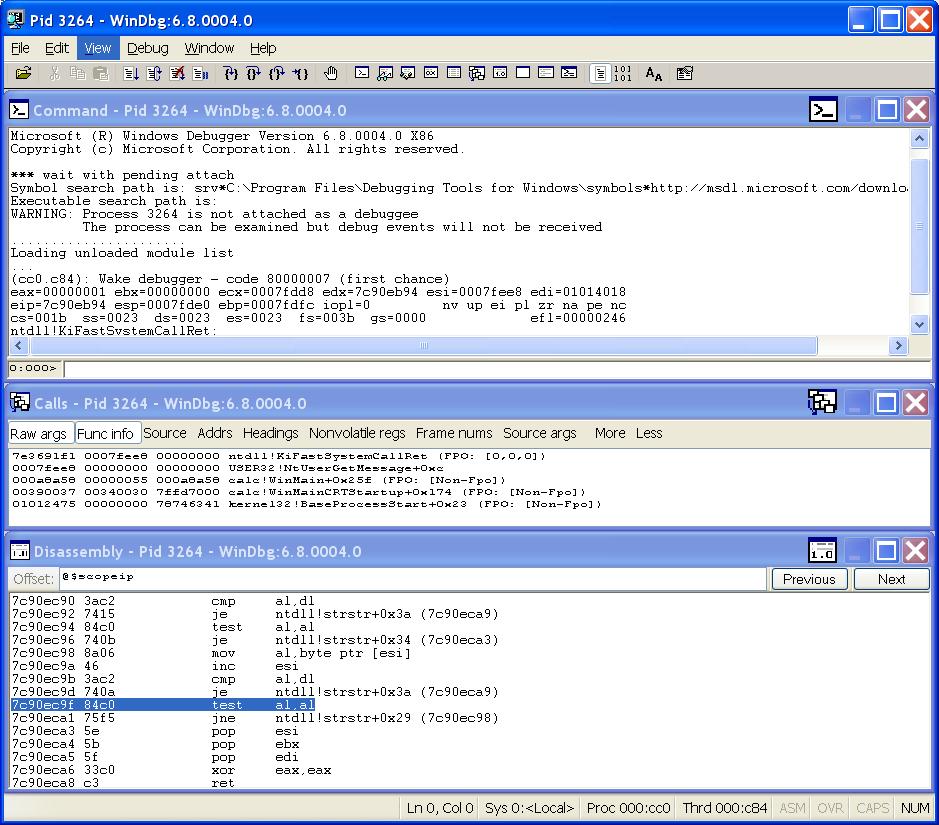
Task: Toggle Source args in Calls window
Action: (540, 433)
